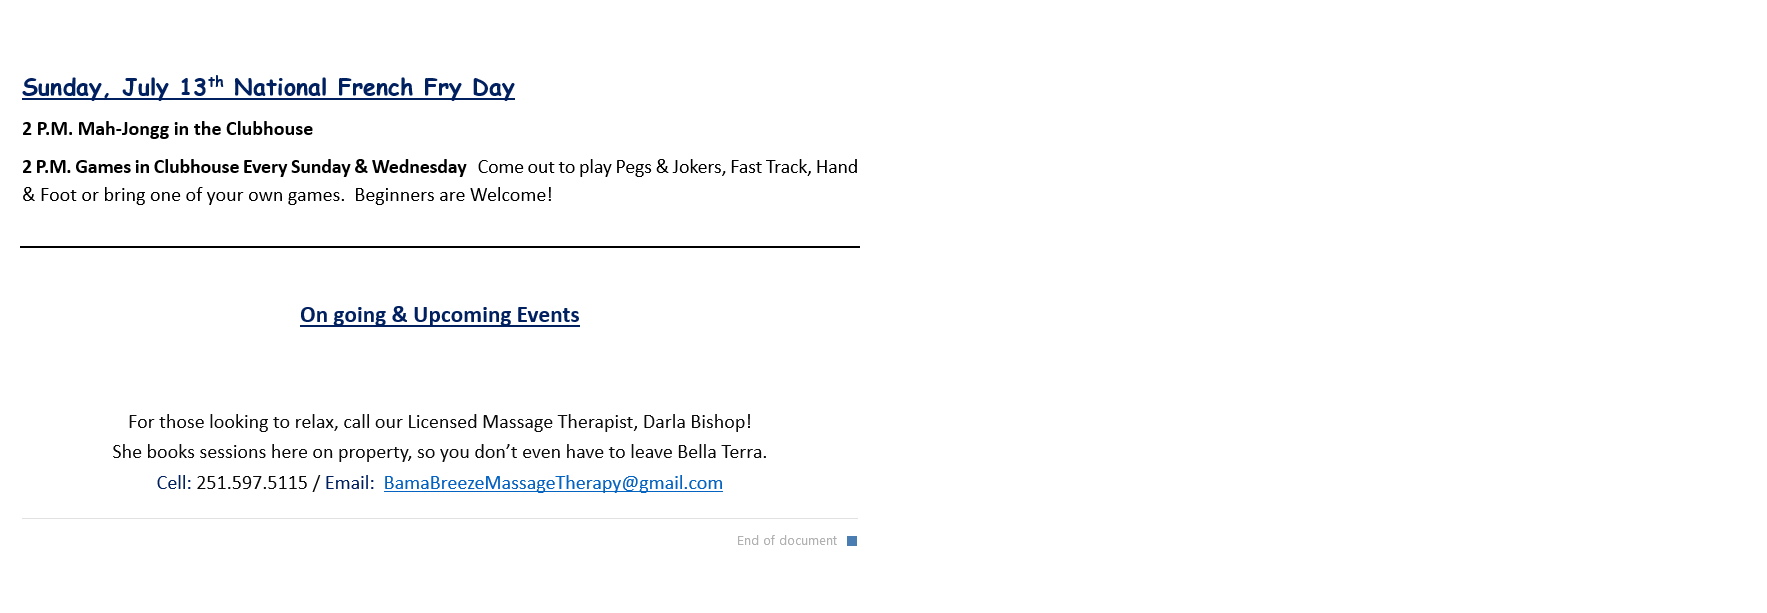Select the Mah-Jongg in the Clubhouse line

point(167,129)
